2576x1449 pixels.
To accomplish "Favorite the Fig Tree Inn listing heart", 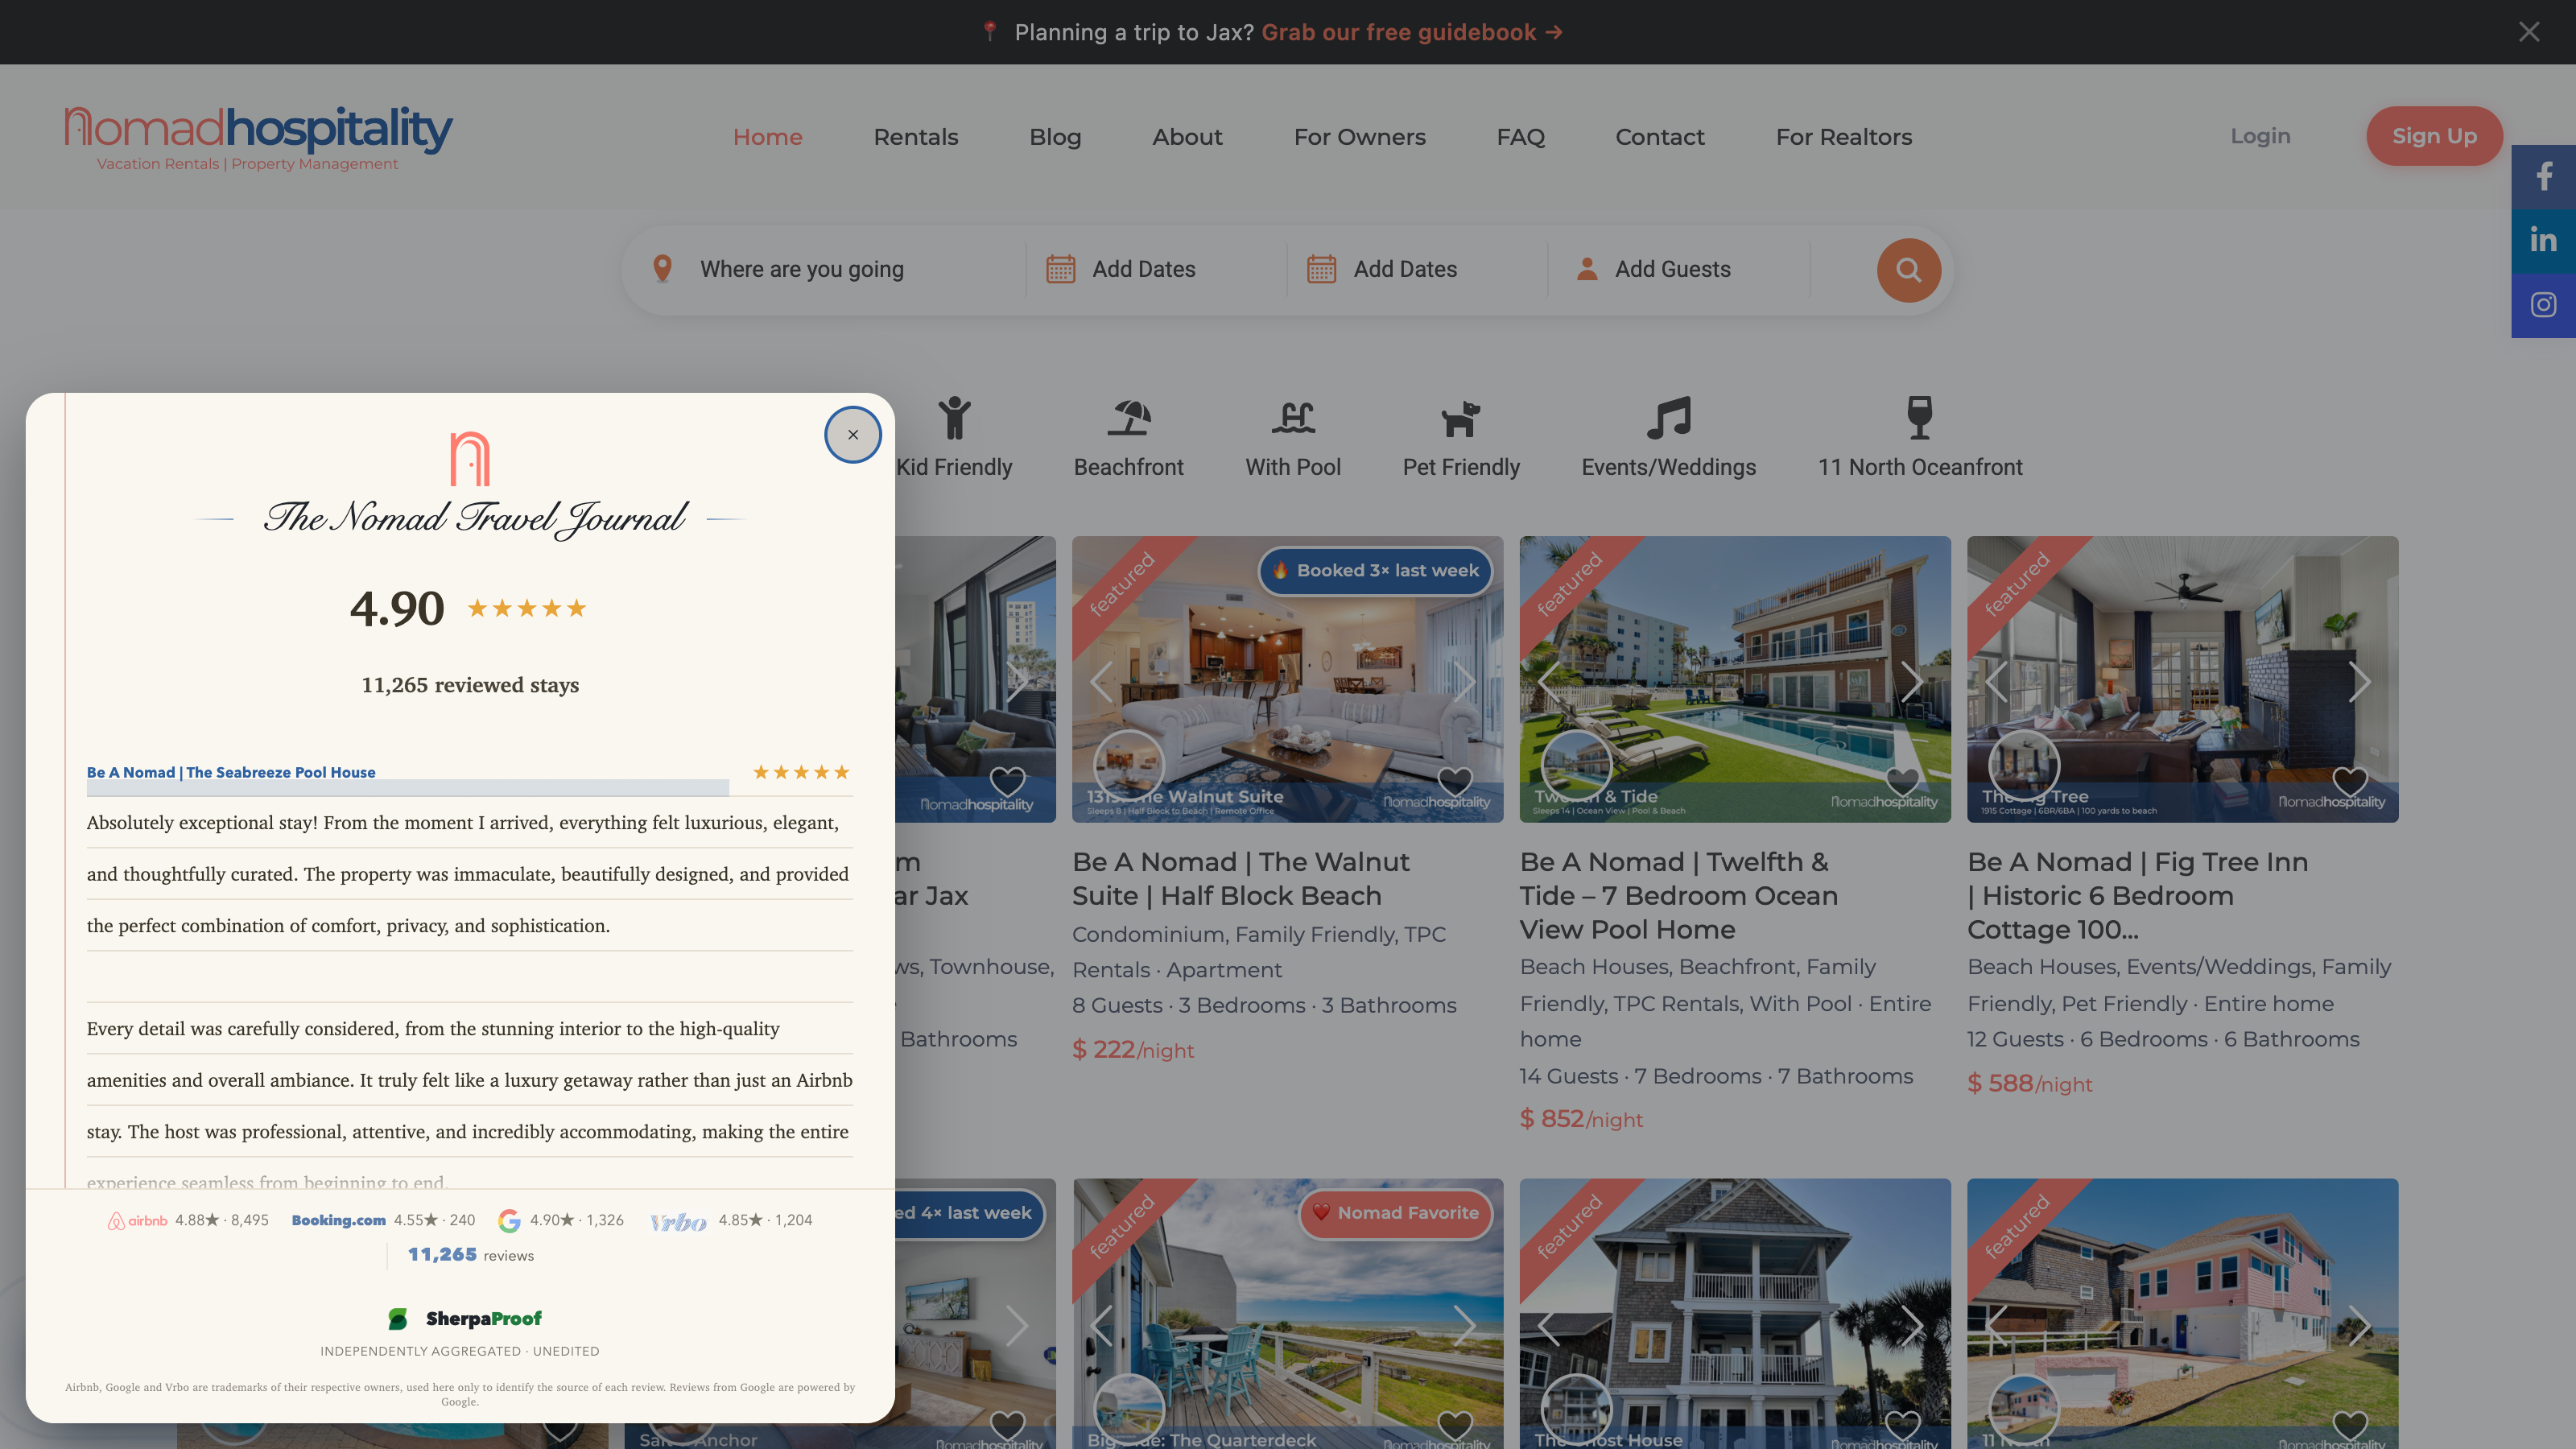I will (x=2350, y=780).
